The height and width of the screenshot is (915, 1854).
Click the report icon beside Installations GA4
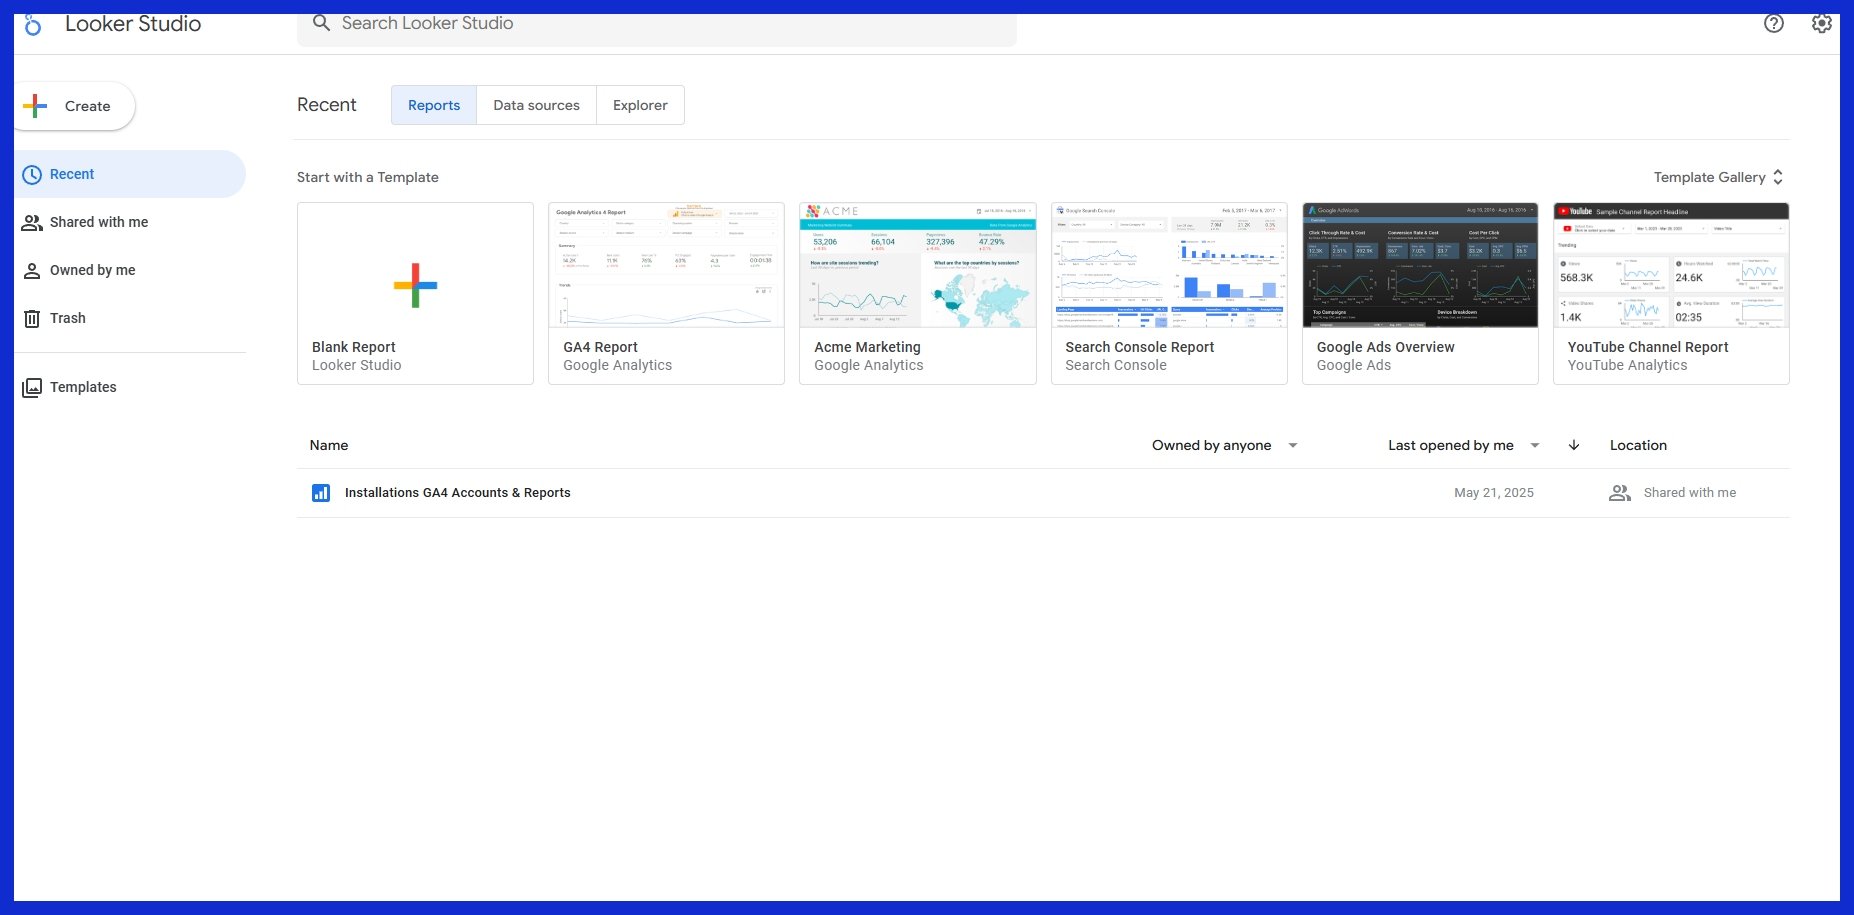coord(321,493)
